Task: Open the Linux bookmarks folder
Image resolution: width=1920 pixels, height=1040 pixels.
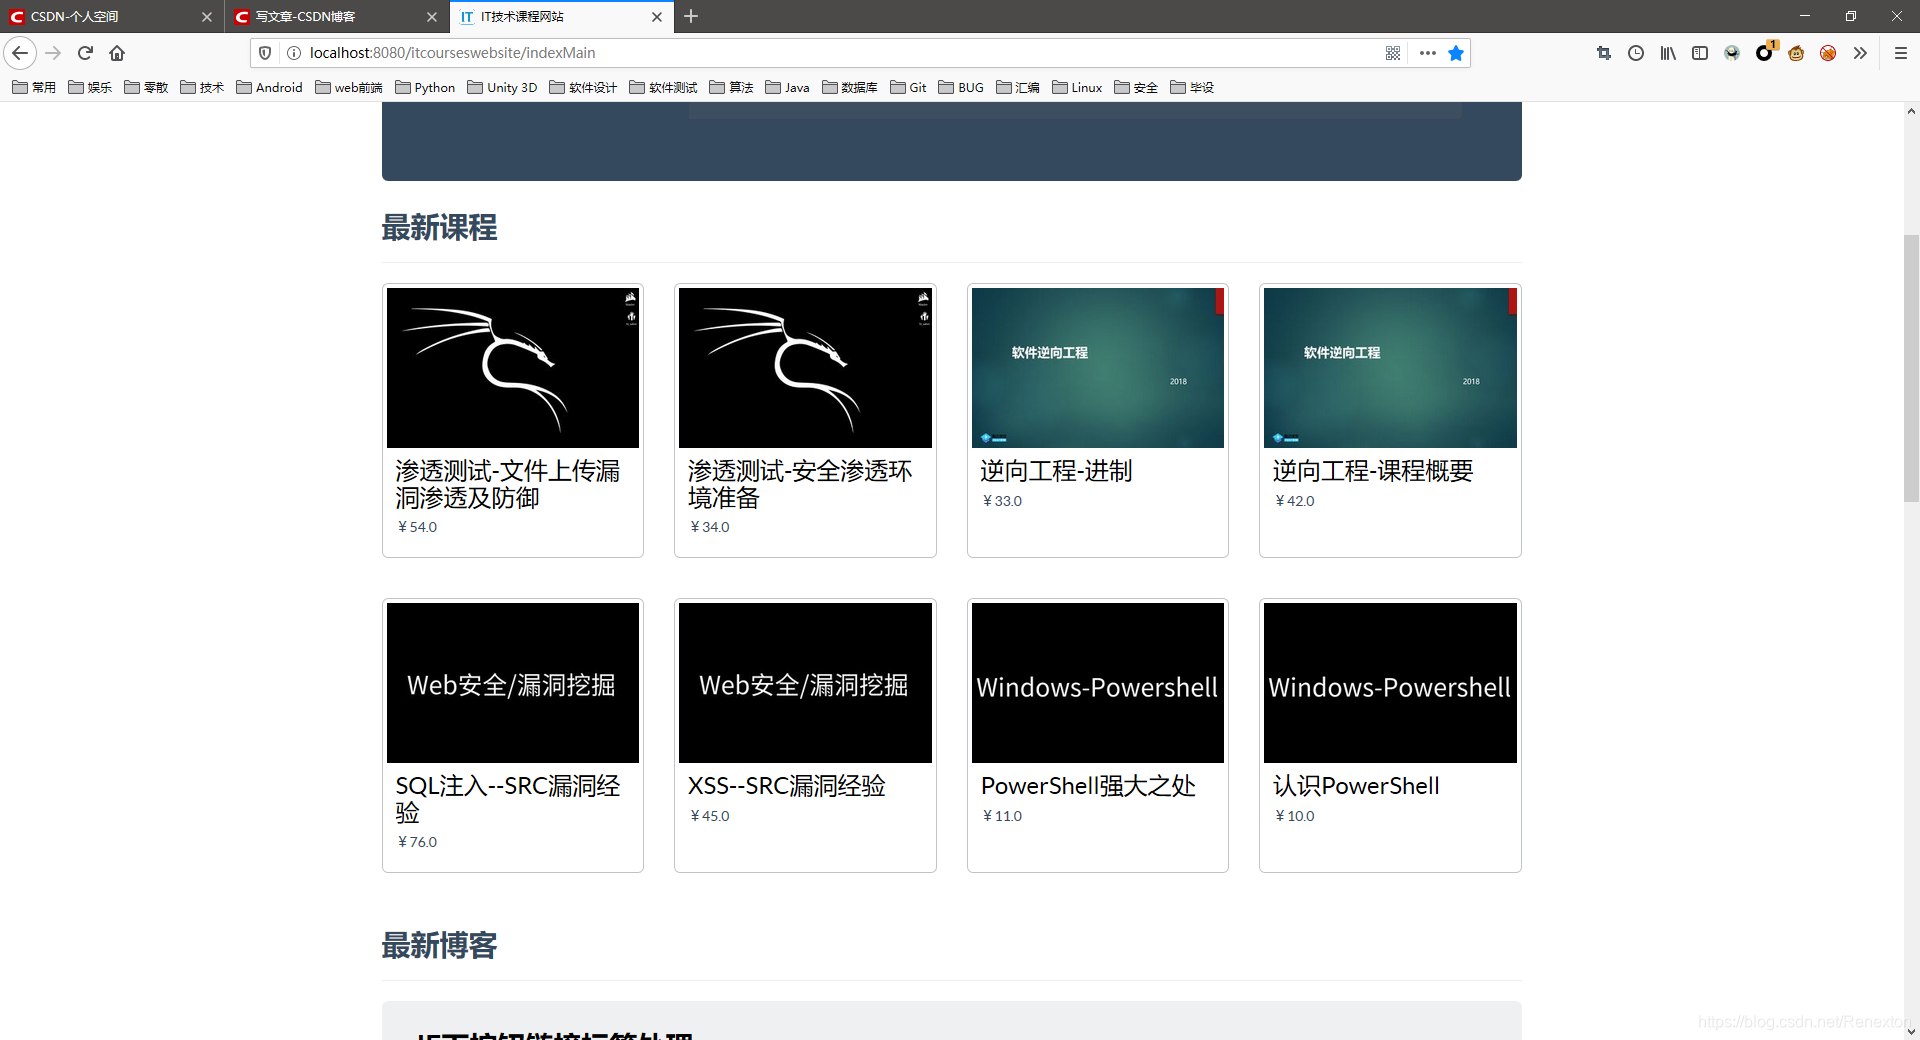Action: 1077,87
